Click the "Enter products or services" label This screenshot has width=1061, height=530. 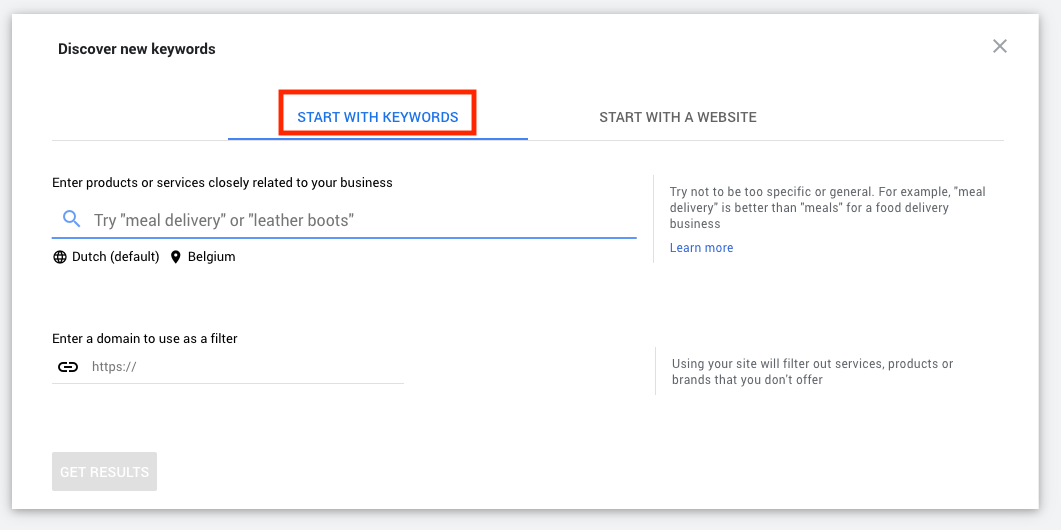222,183
